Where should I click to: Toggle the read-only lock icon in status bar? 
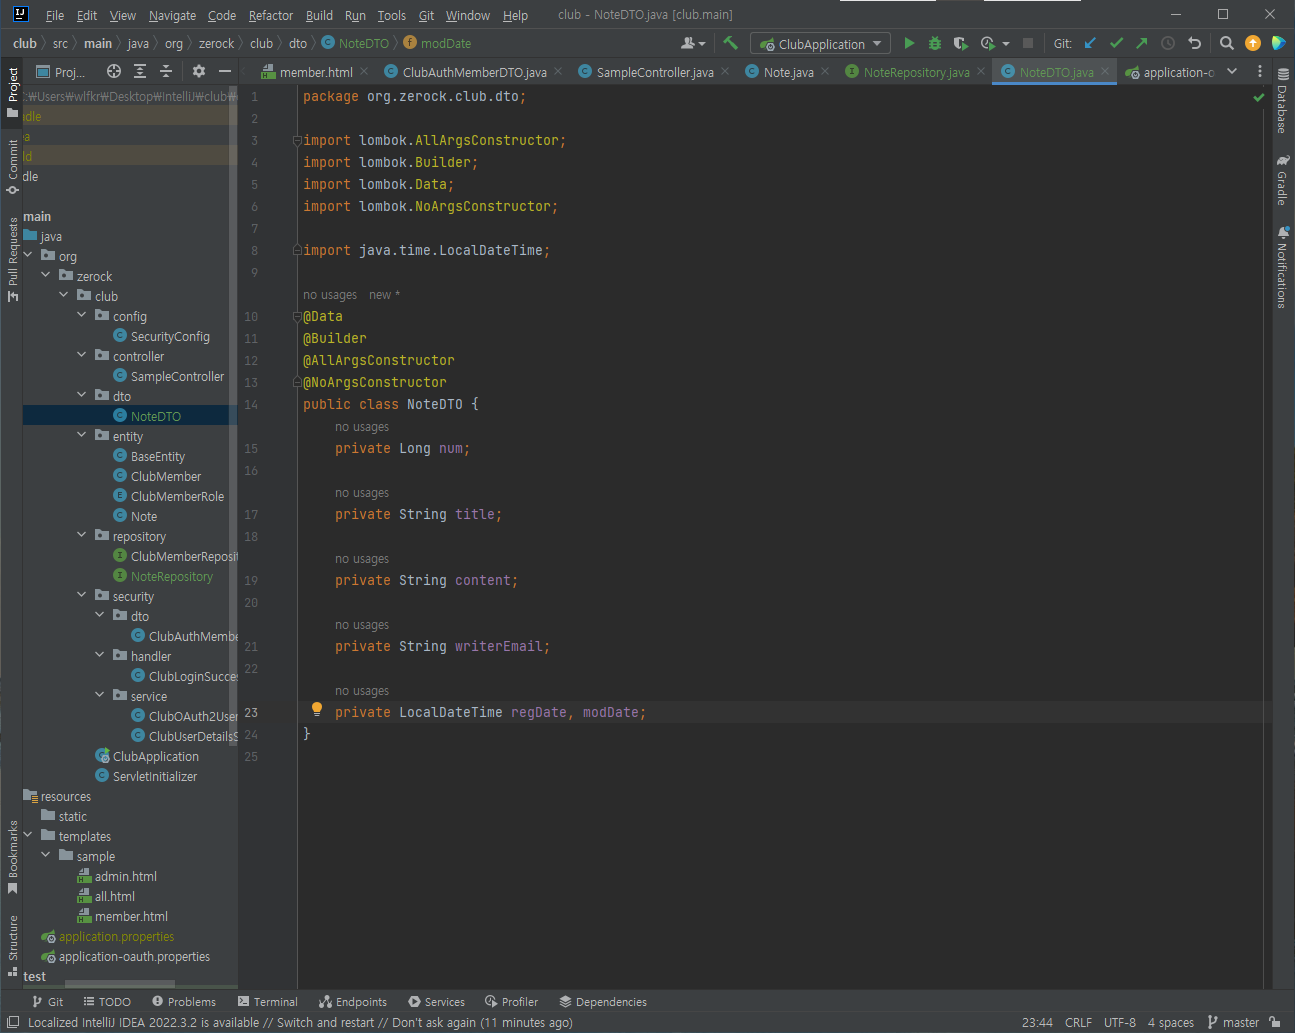[x=1274, y=1022]
